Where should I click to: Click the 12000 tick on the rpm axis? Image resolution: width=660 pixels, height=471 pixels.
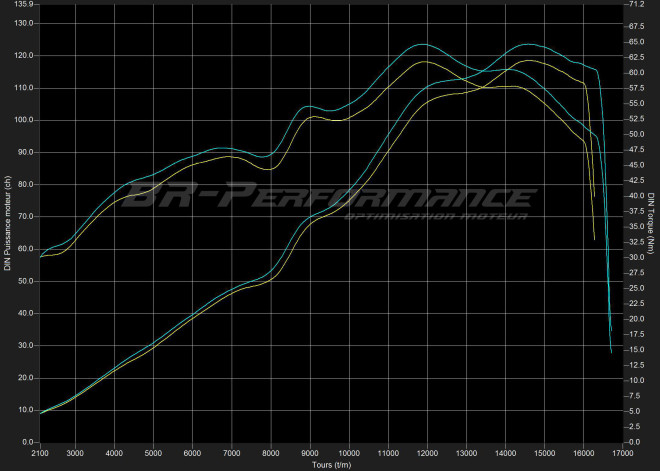point(427,452)
